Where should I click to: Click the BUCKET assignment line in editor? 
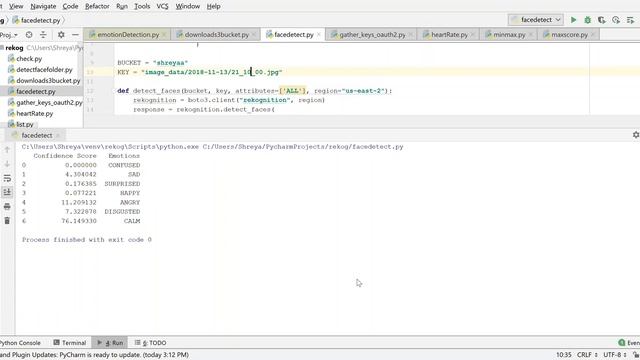click(153, 63)
